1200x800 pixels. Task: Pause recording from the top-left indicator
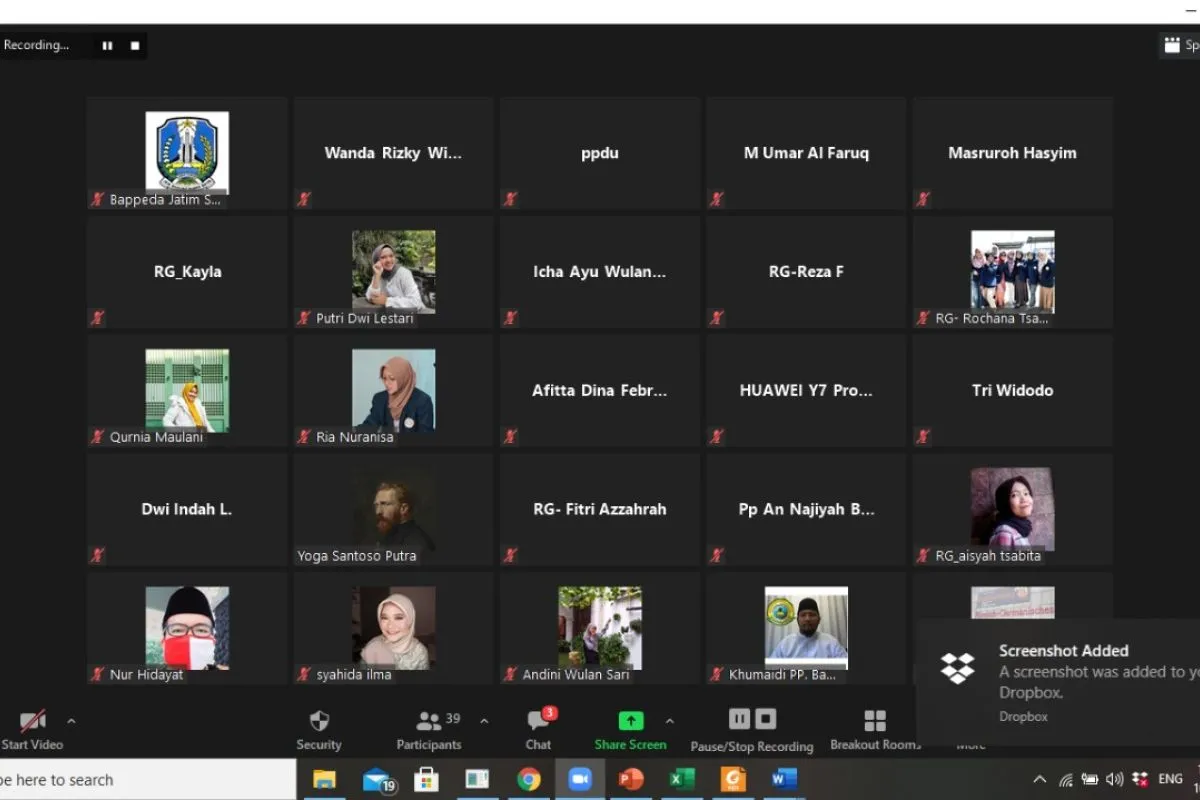(107, 45)
